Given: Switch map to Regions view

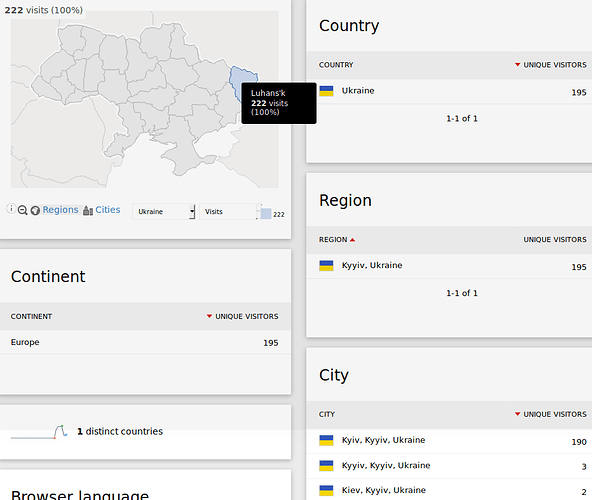Looking at the screenshot, I should 60,210.
